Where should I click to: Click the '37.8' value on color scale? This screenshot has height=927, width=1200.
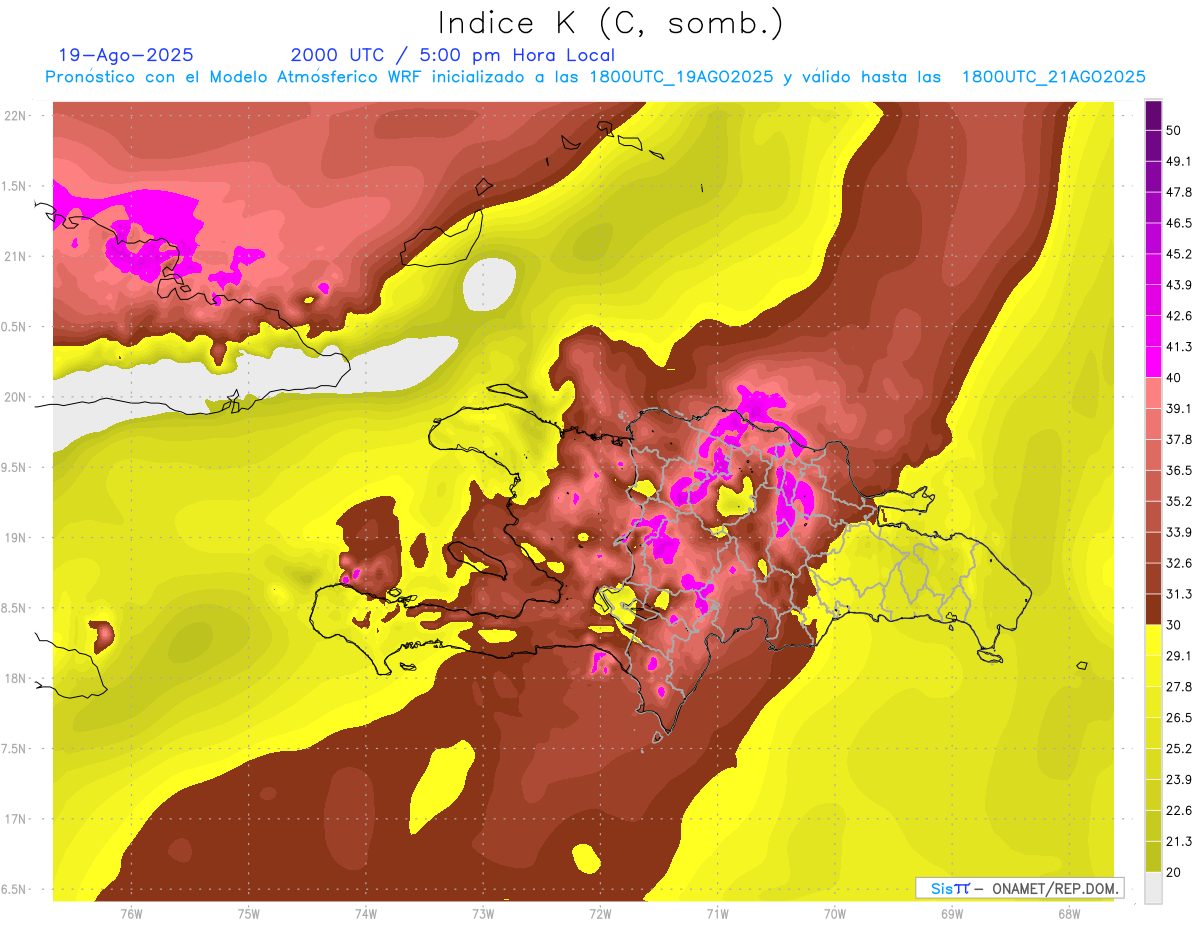click(1179, 439)
